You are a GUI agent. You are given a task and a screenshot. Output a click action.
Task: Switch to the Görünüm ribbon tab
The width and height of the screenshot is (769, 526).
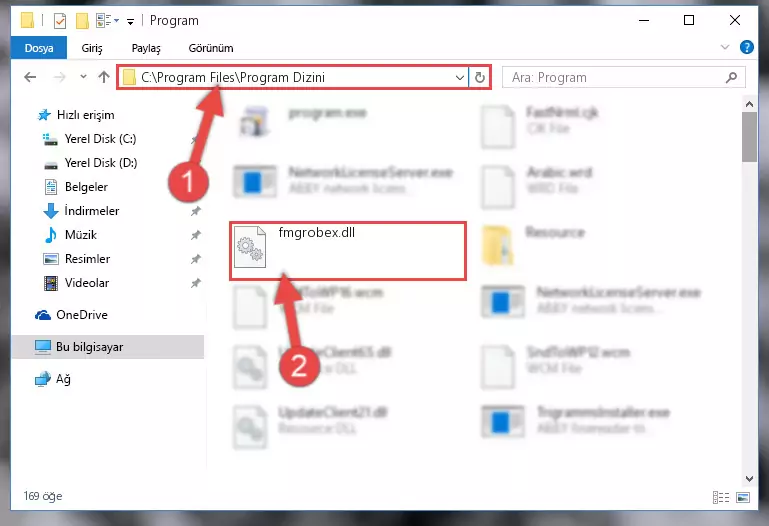point(211,48)
